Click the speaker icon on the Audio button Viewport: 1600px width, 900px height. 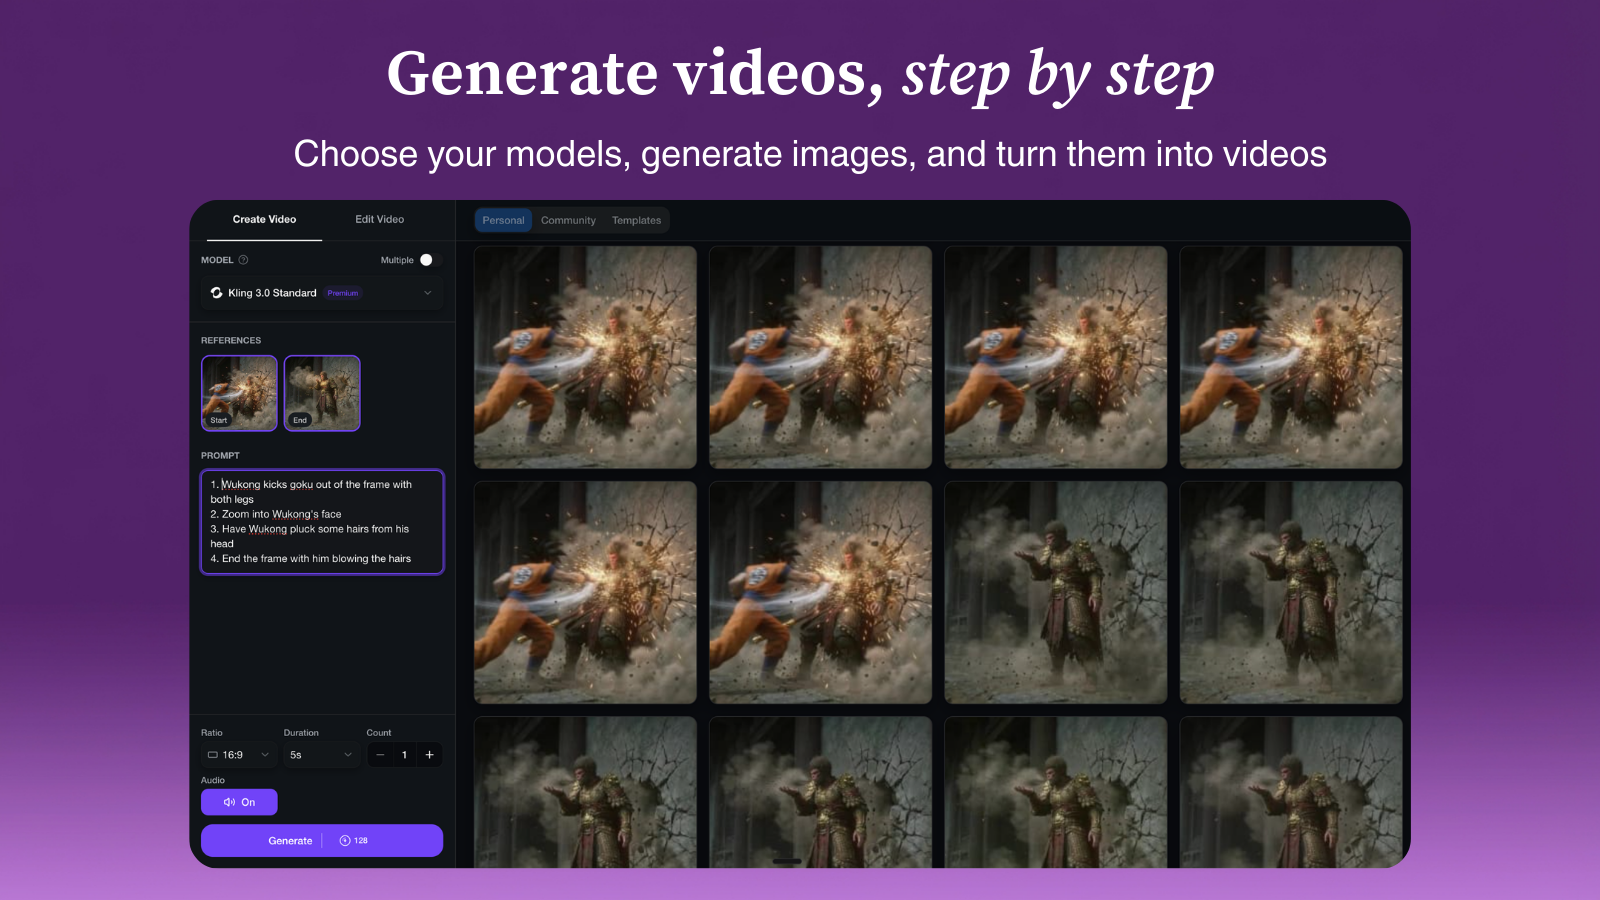pos(228,802)
